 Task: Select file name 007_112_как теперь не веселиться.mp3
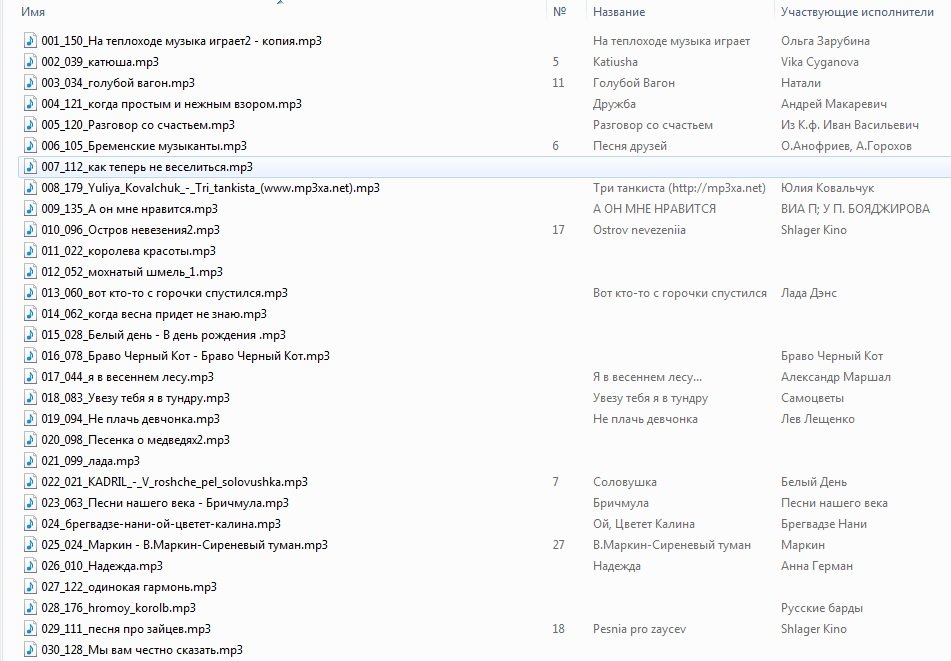point(147,167)
